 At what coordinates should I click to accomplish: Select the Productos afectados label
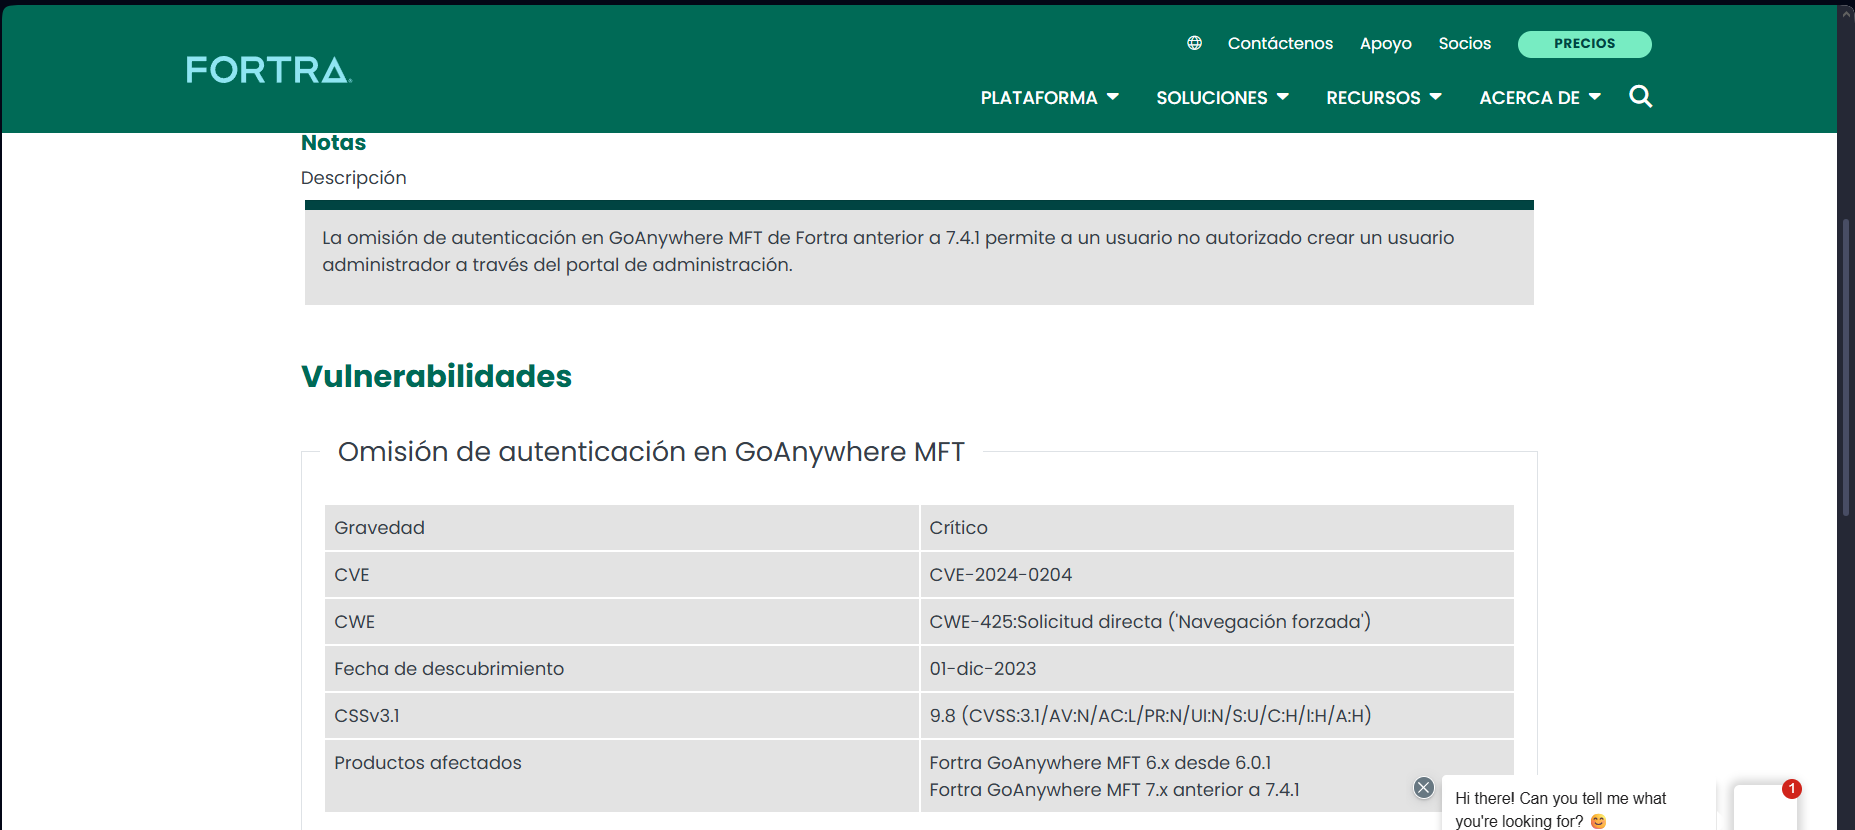428,763
